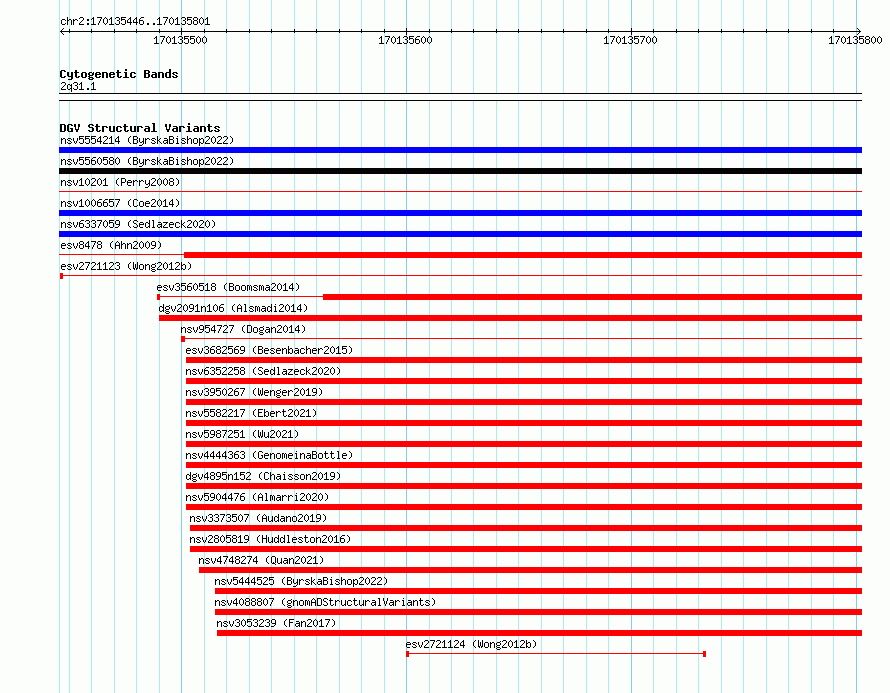Click the ruler's left arrow end
Screen dimensions: 890x693
pyautogui.click(x=63, y=32)
